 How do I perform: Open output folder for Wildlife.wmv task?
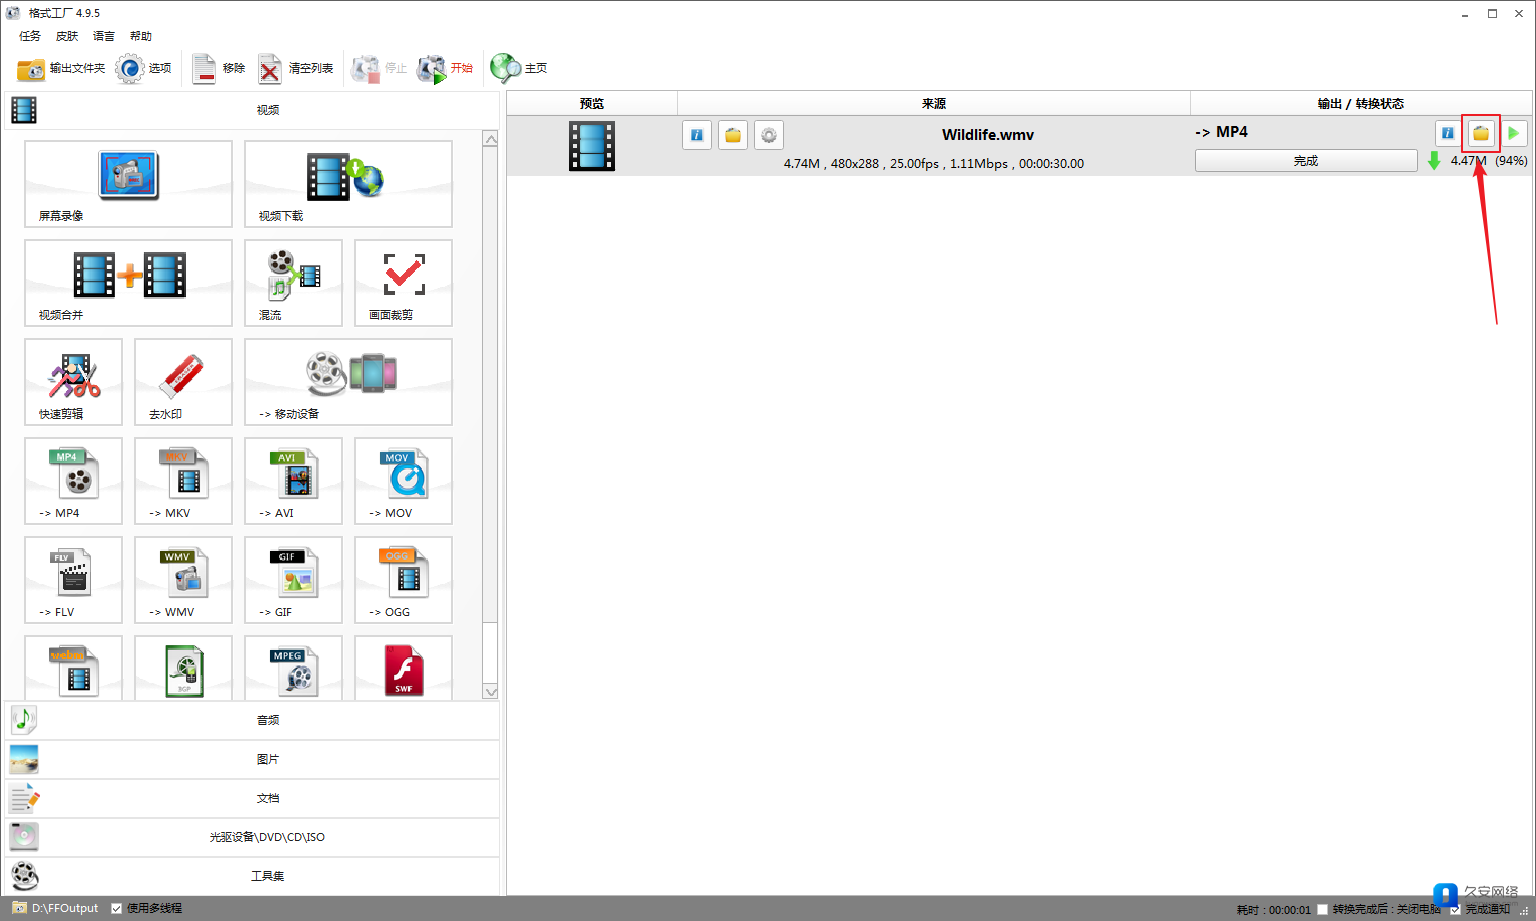point(1480,134)
